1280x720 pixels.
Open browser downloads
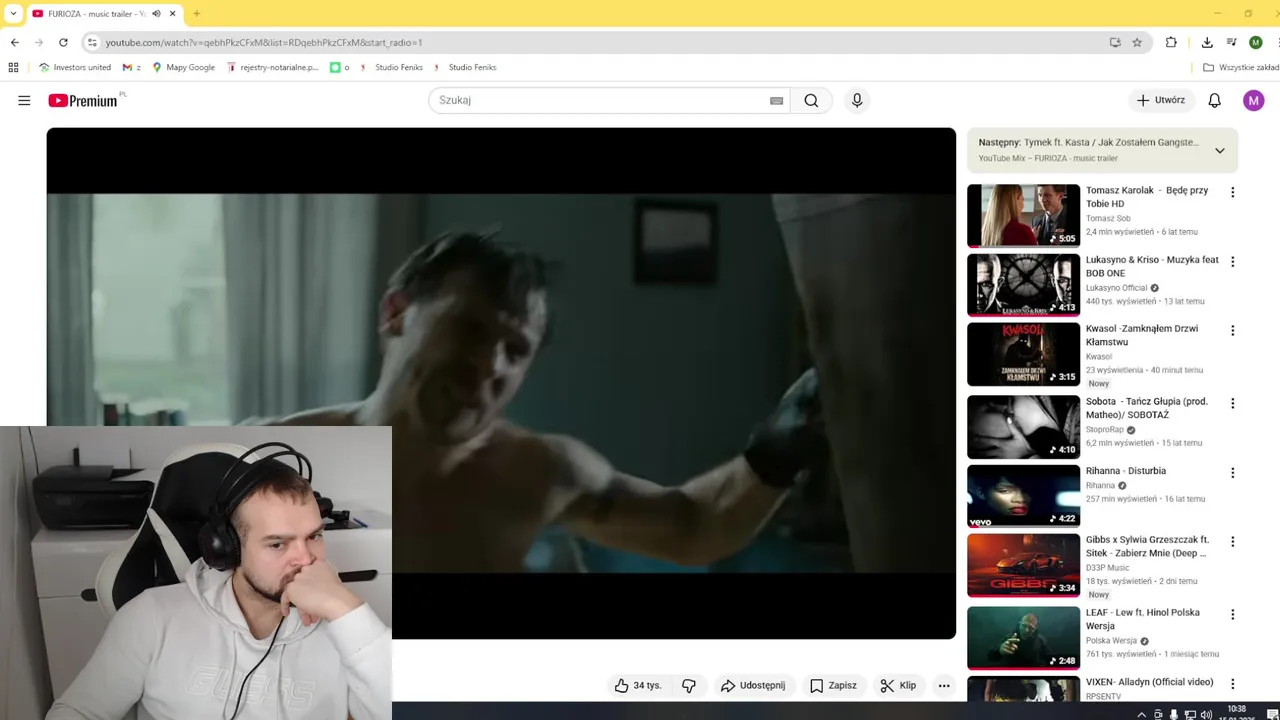(1207, 42)
